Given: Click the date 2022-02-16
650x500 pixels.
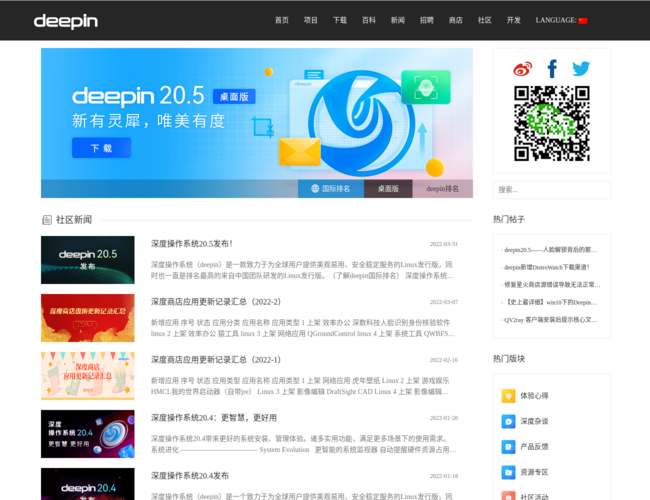Looking at the screenshot, I should point(444,360).
